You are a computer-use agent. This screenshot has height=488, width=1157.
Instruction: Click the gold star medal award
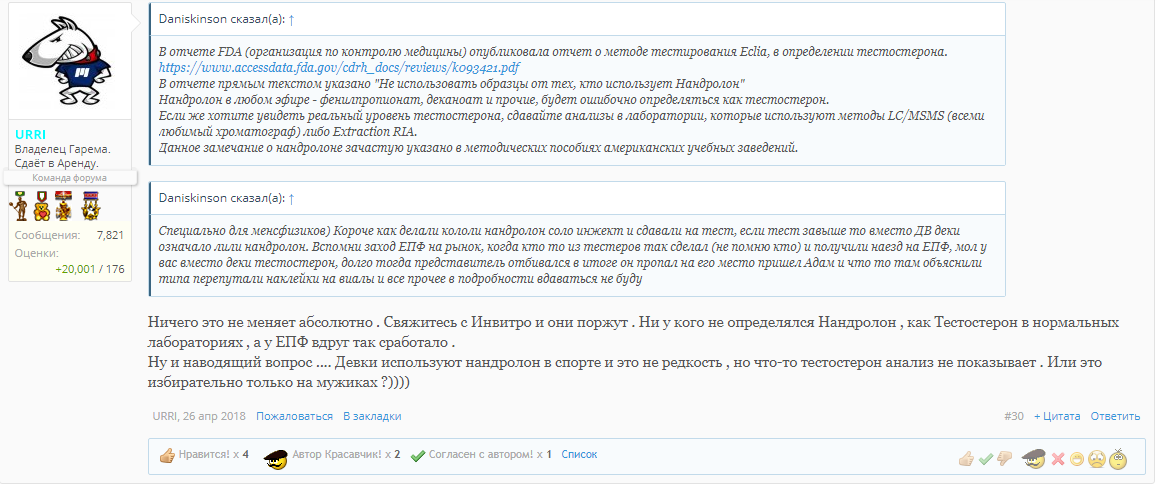[x=90, y=206]
